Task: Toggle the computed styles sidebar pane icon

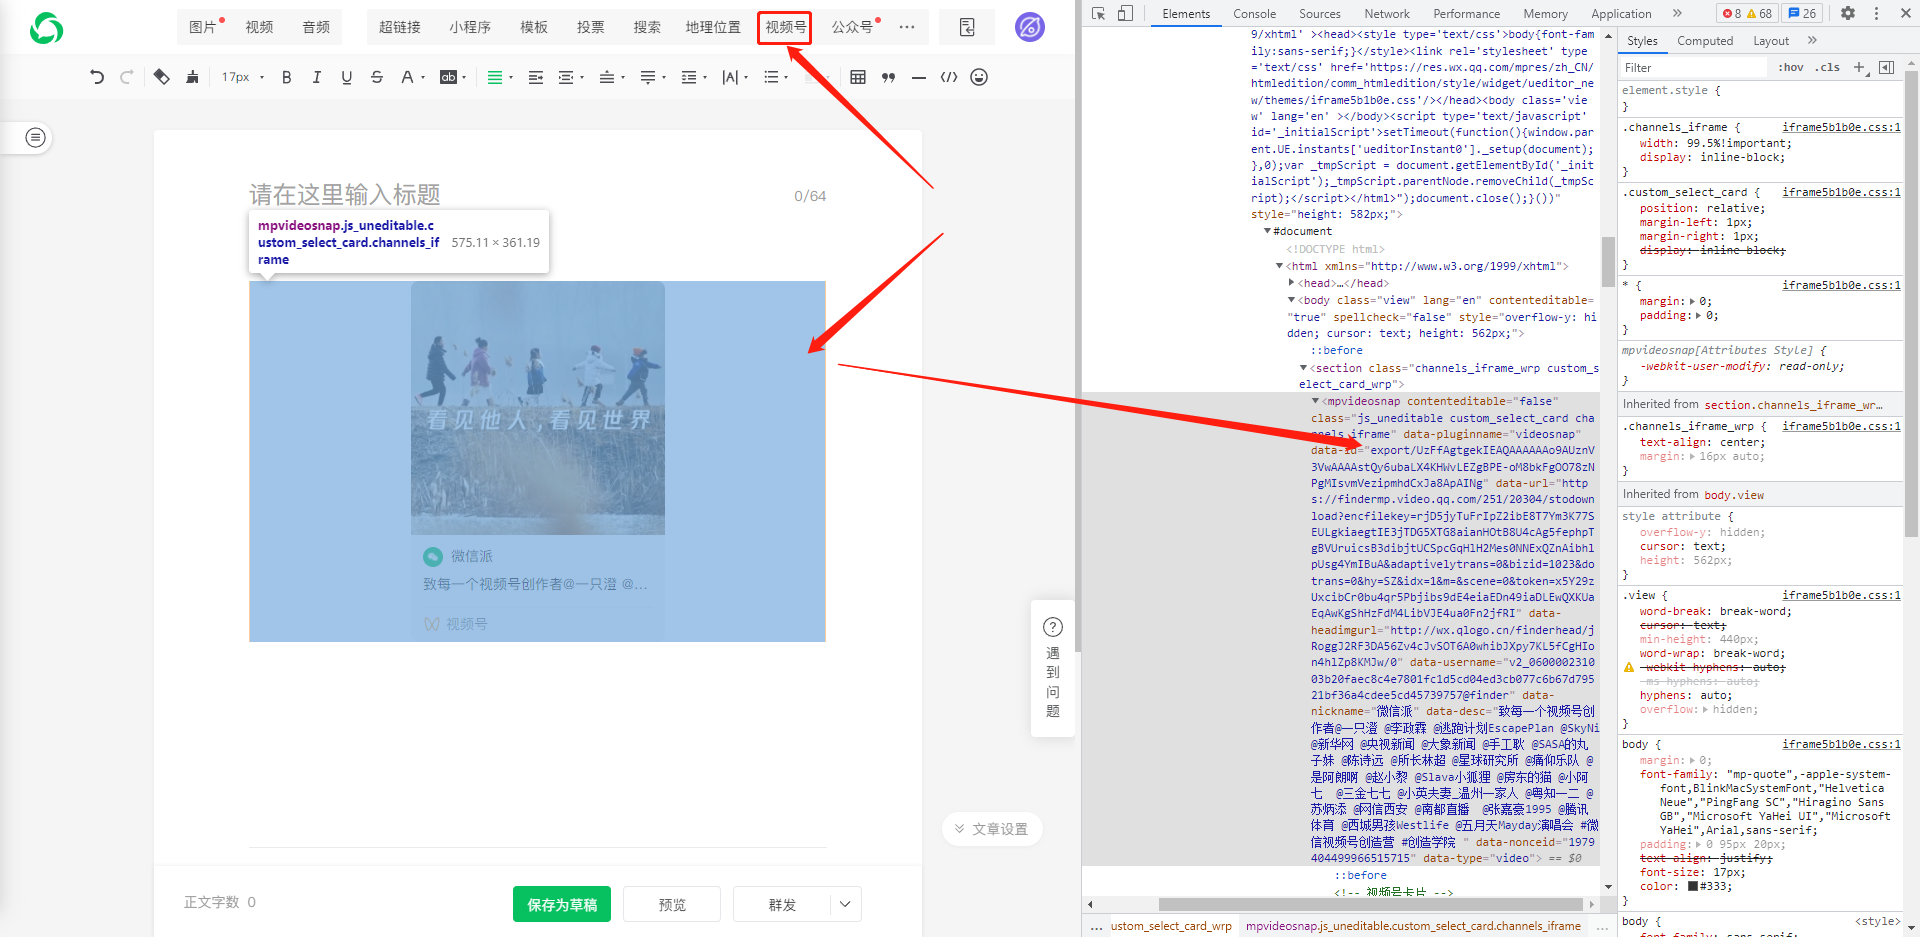Action: click(1887, 67)
